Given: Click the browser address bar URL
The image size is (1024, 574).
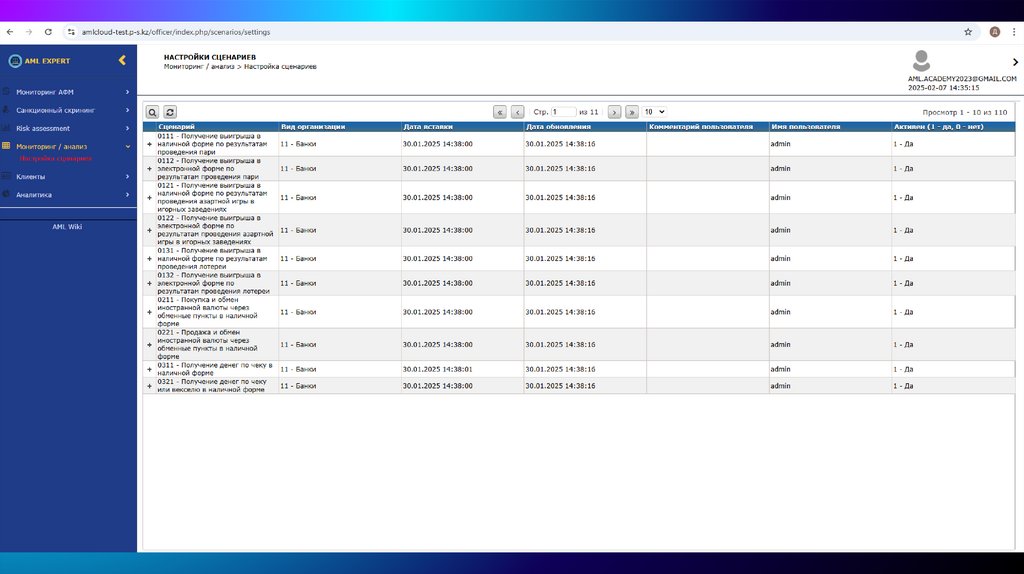Looking at the screenshot, I should (x=176, y=32).
